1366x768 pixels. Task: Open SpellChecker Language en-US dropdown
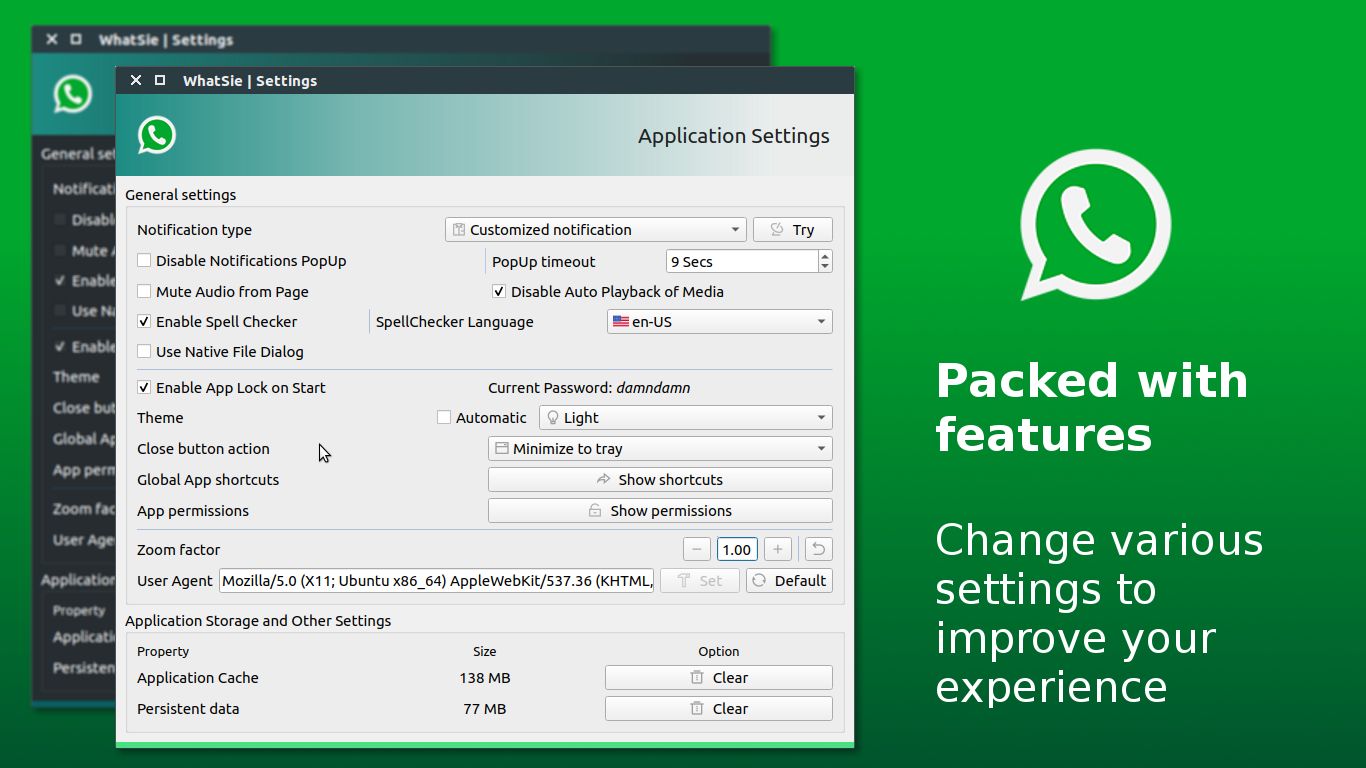tap(720, 322)
